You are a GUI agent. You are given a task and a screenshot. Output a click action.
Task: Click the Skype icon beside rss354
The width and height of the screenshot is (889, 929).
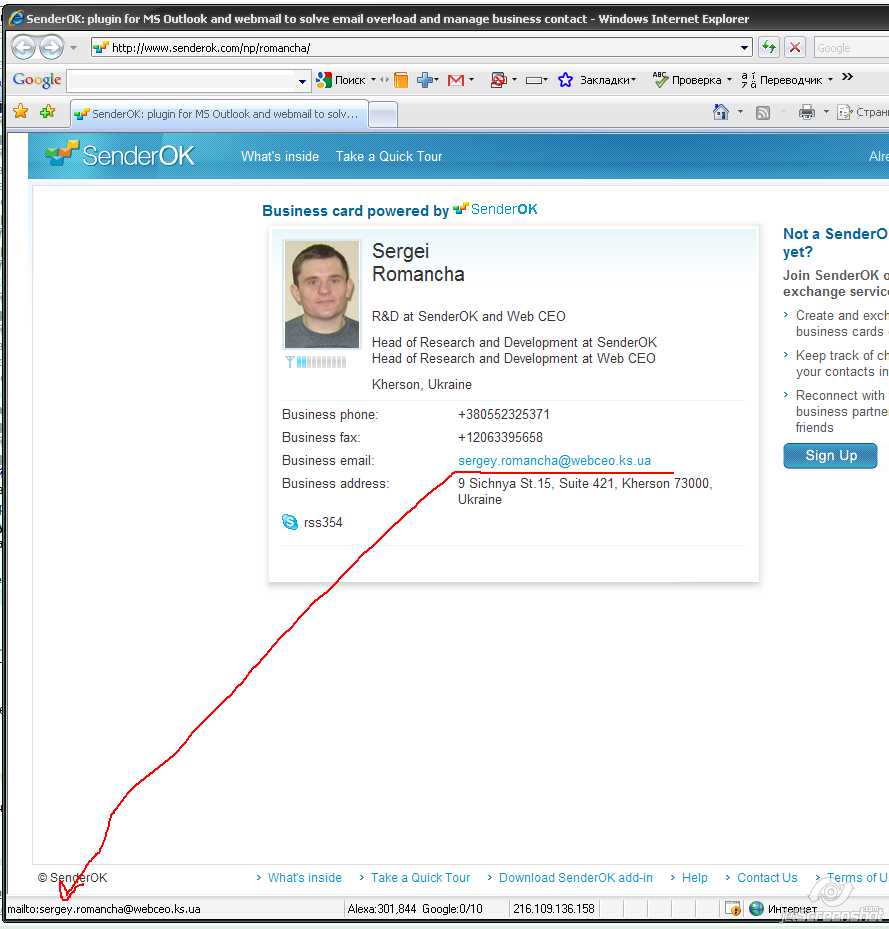(x=290, y=522)
